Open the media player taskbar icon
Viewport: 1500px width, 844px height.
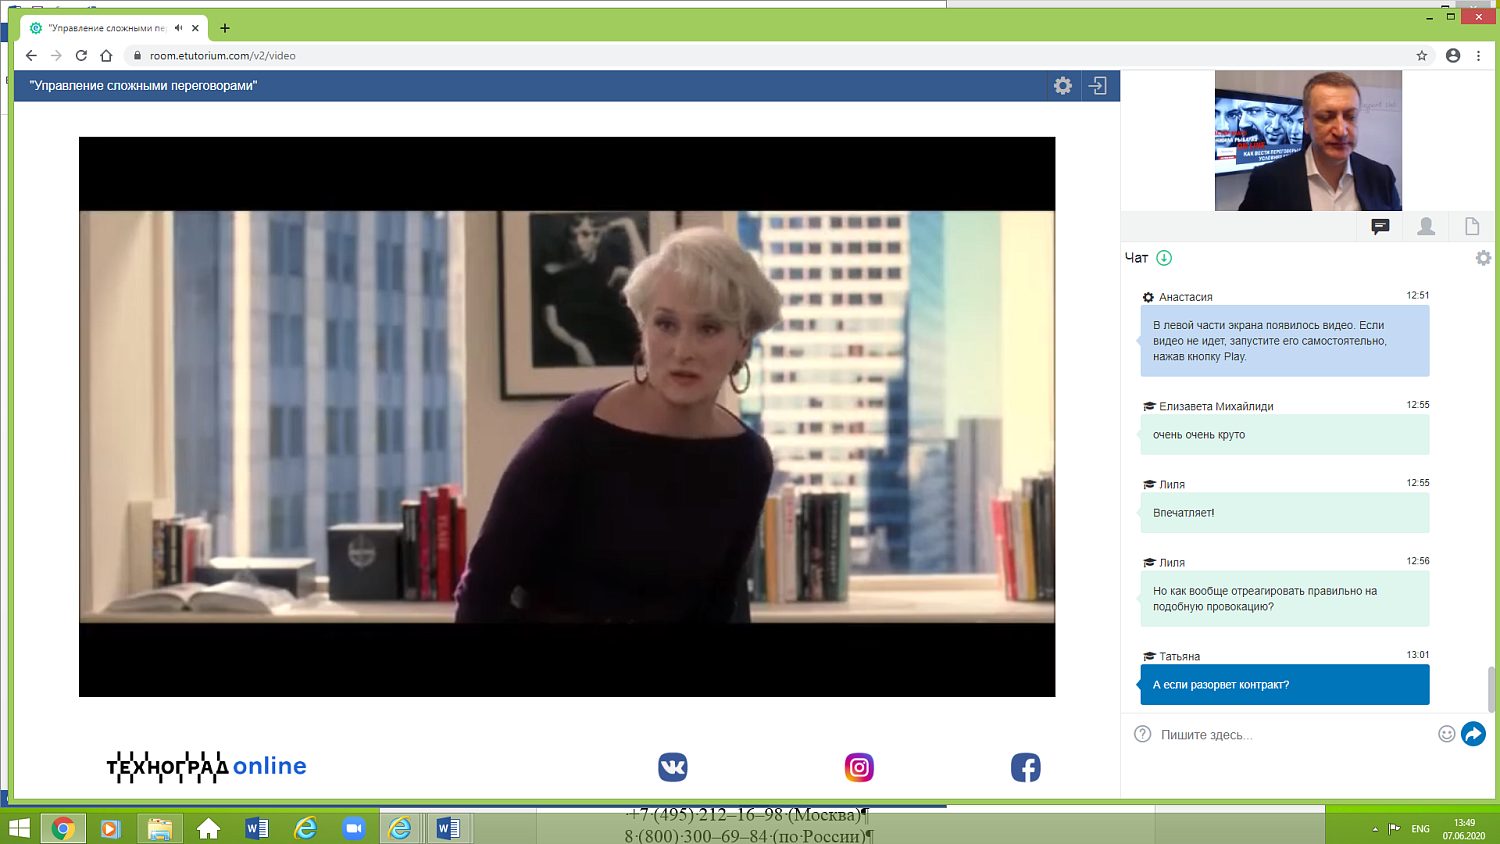pyautogui.click(x=110, y=828)
